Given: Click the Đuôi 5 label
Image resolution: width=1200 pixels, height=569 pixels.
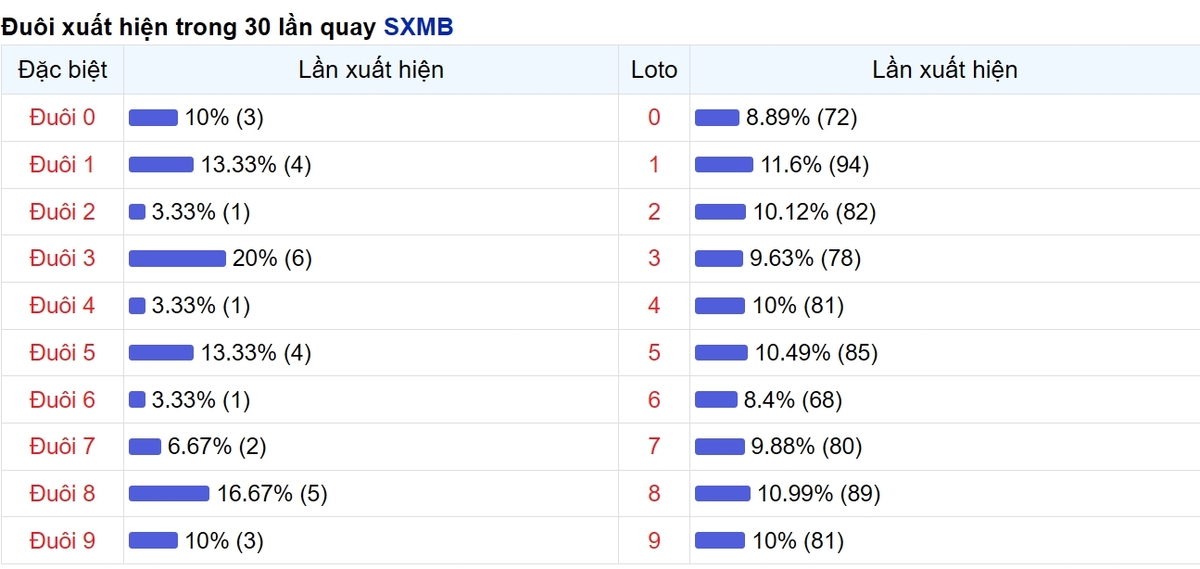Looking at the screenshot, I should (x=62, y=353).
